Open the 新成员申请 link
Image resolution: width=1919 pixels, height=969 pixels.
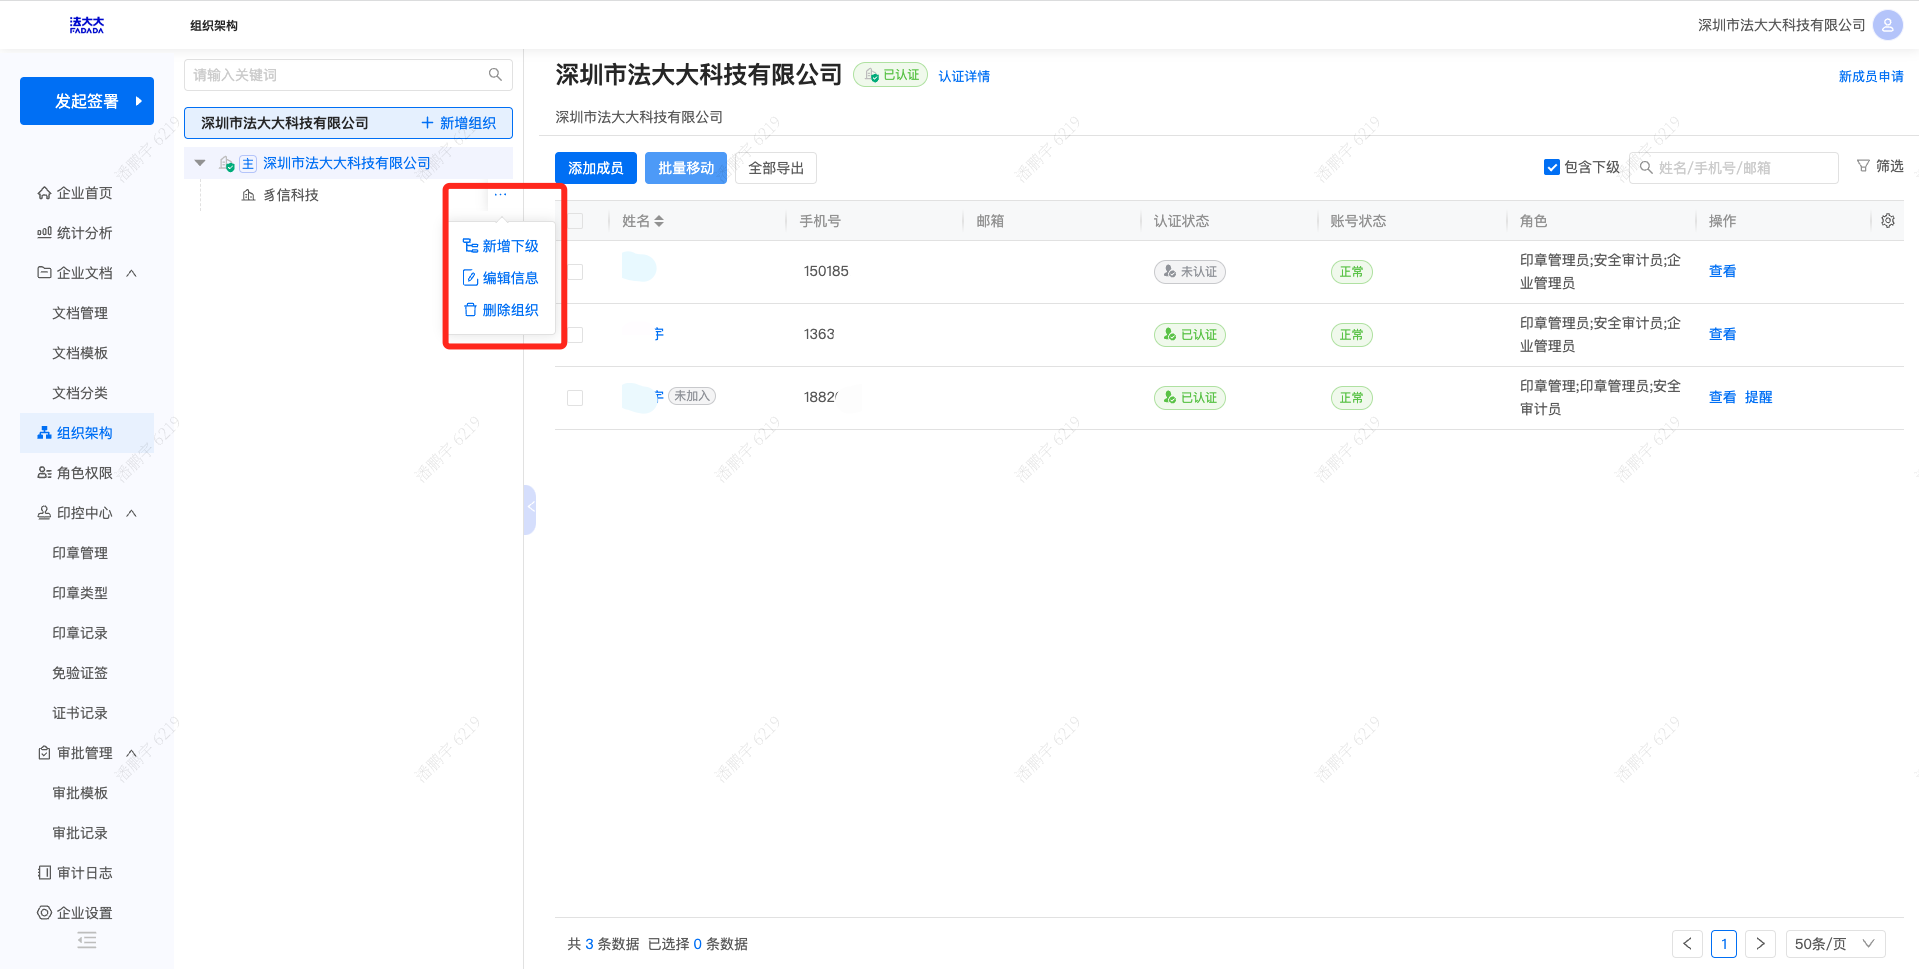click(x=1871, y=76)
